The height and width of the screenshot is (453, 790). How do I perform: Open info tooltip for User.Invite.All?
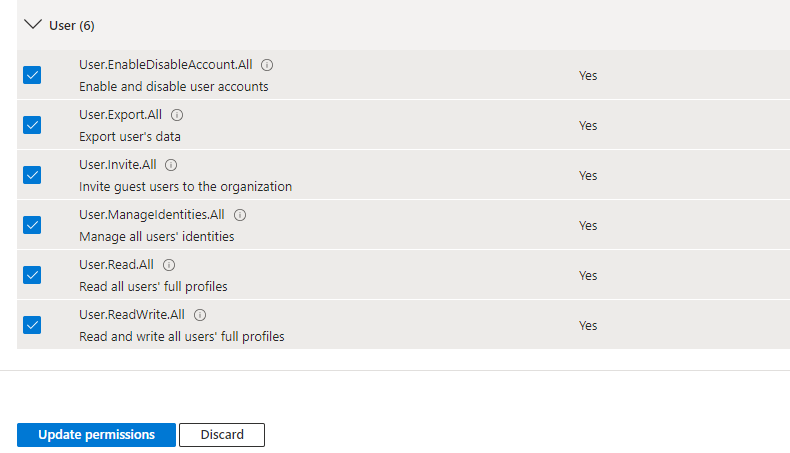click(x=171, y=165)
